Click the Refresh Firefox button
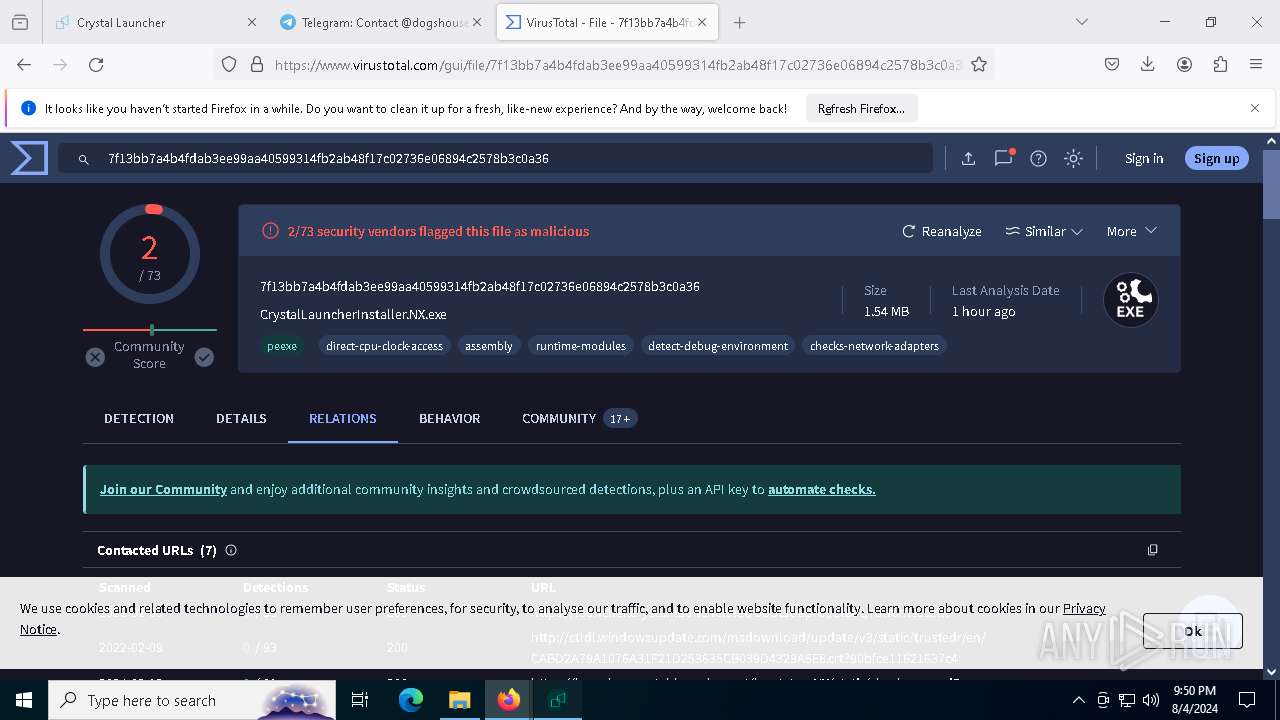The height and width of the screenshot is (720, 1280). 861,109
